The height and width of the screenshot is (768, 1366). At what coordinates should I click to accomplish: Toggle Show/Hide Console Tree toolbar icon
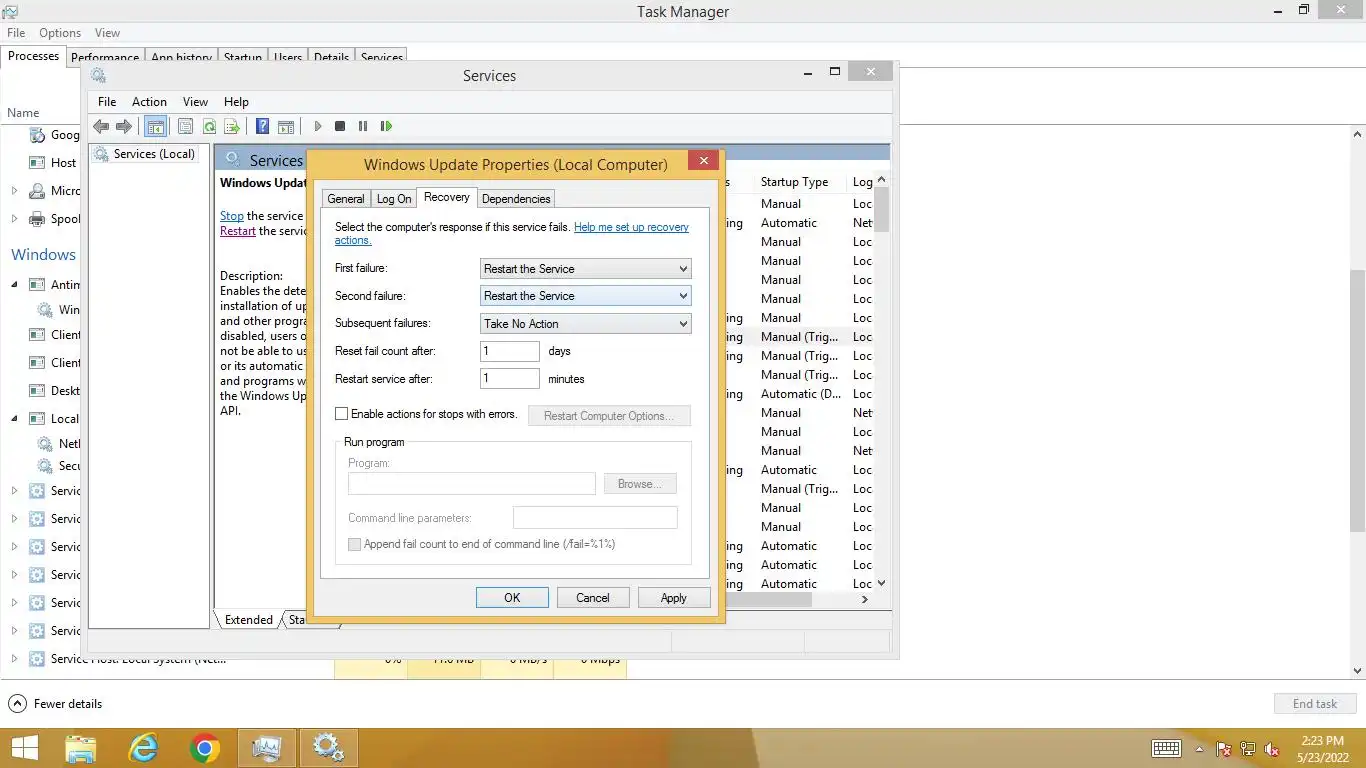pyautogui.click(x=155, y=126)
